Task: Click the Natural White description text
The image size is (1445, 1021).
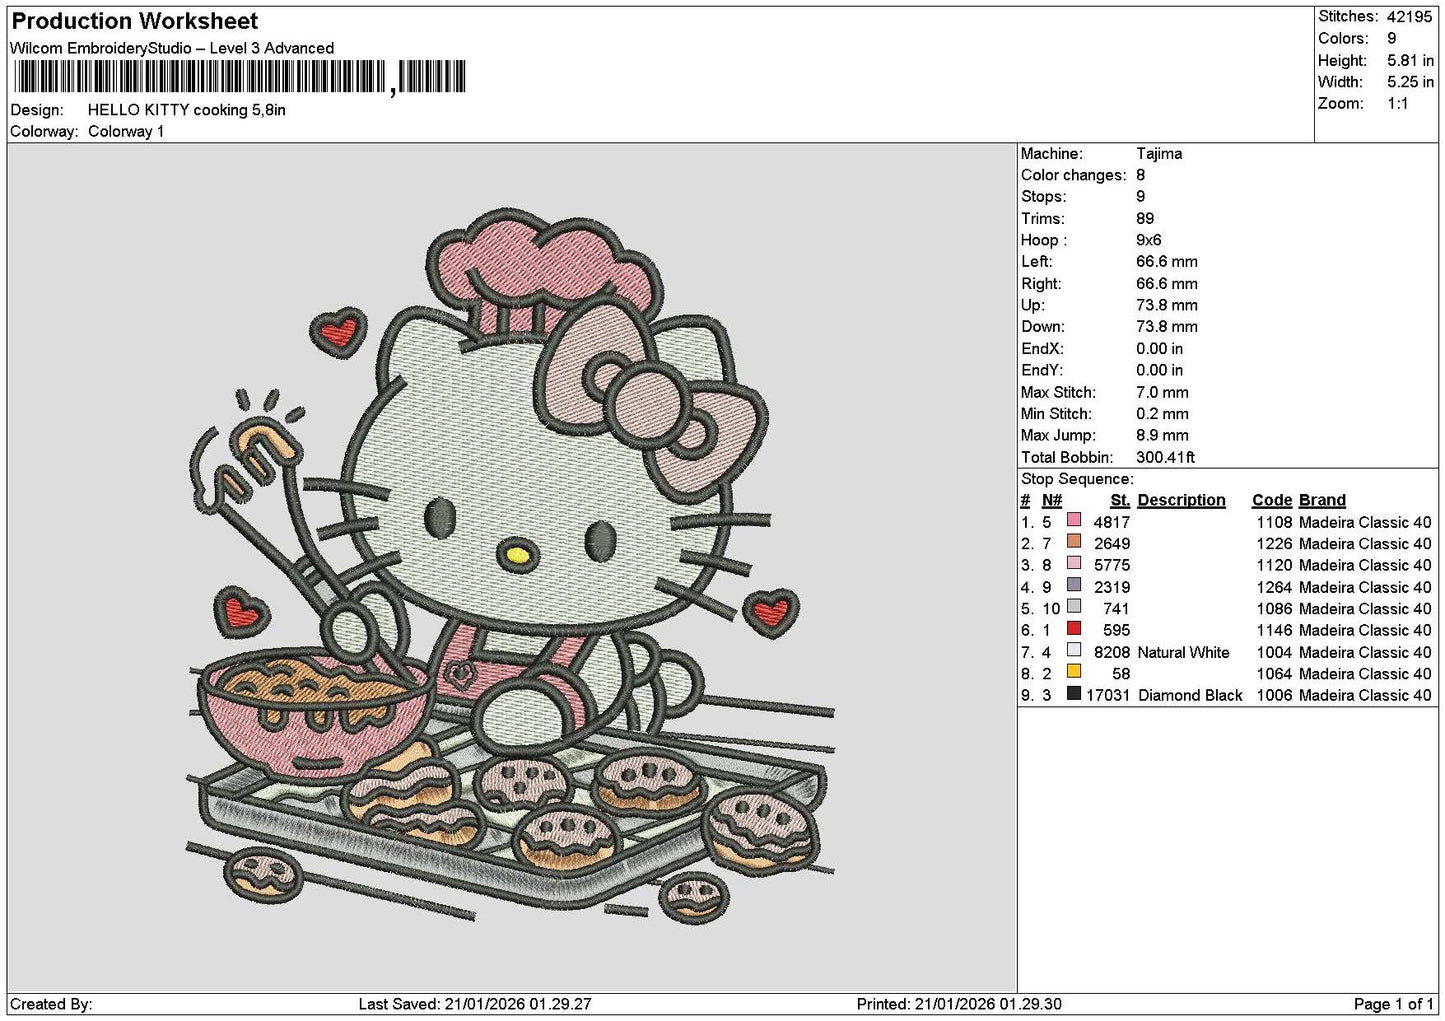Action: 1184,652
